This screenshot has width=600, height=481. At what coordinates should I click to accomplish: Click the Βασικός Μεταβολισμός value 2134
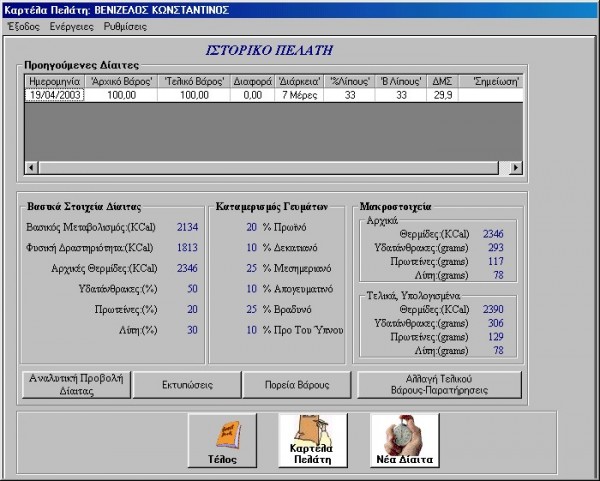[x=187, y=228]
